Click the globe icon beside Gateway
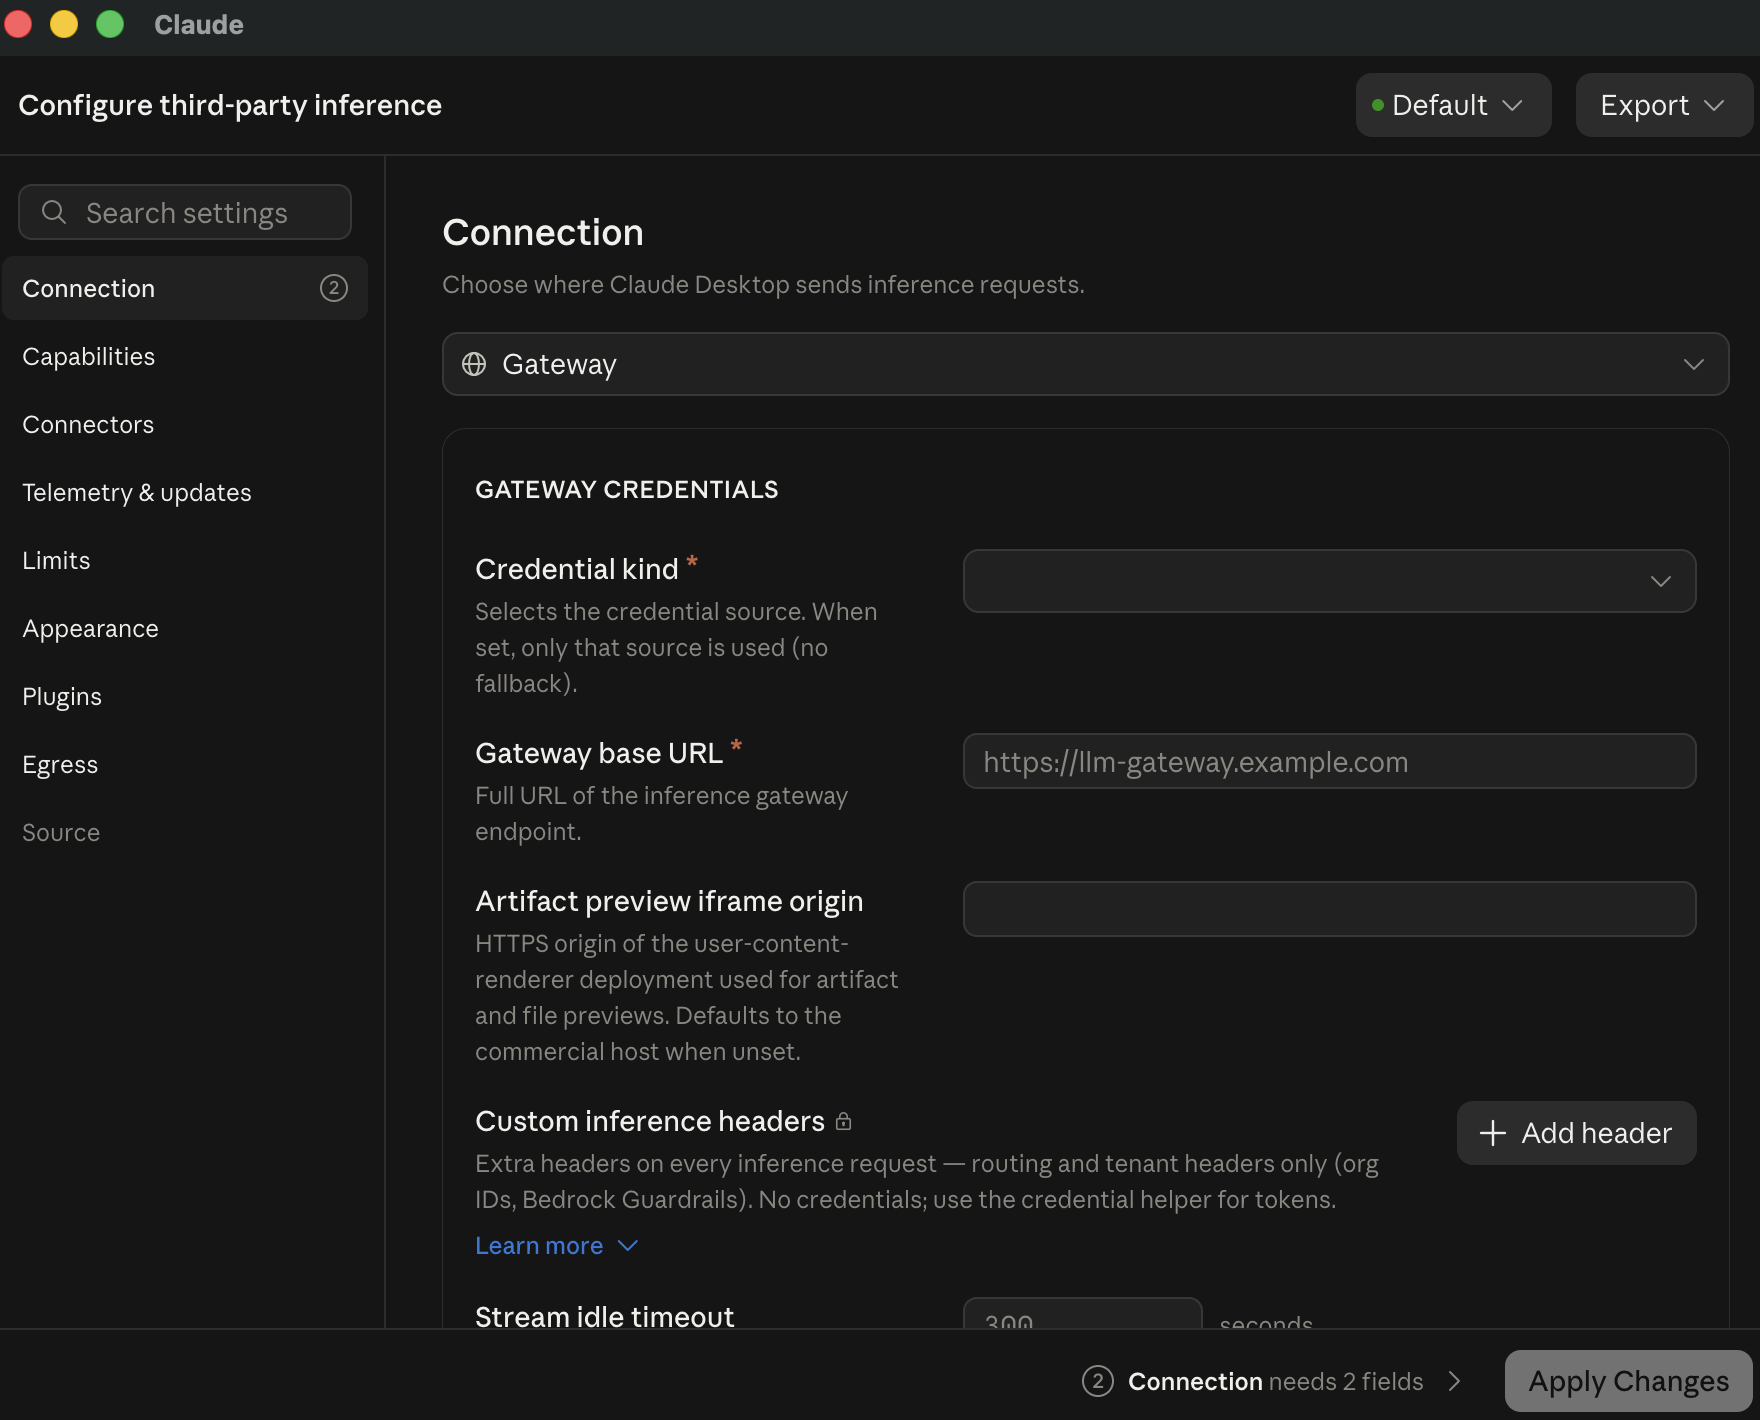The width and height of the screenshot is (1760, 1420). point(474,364)
